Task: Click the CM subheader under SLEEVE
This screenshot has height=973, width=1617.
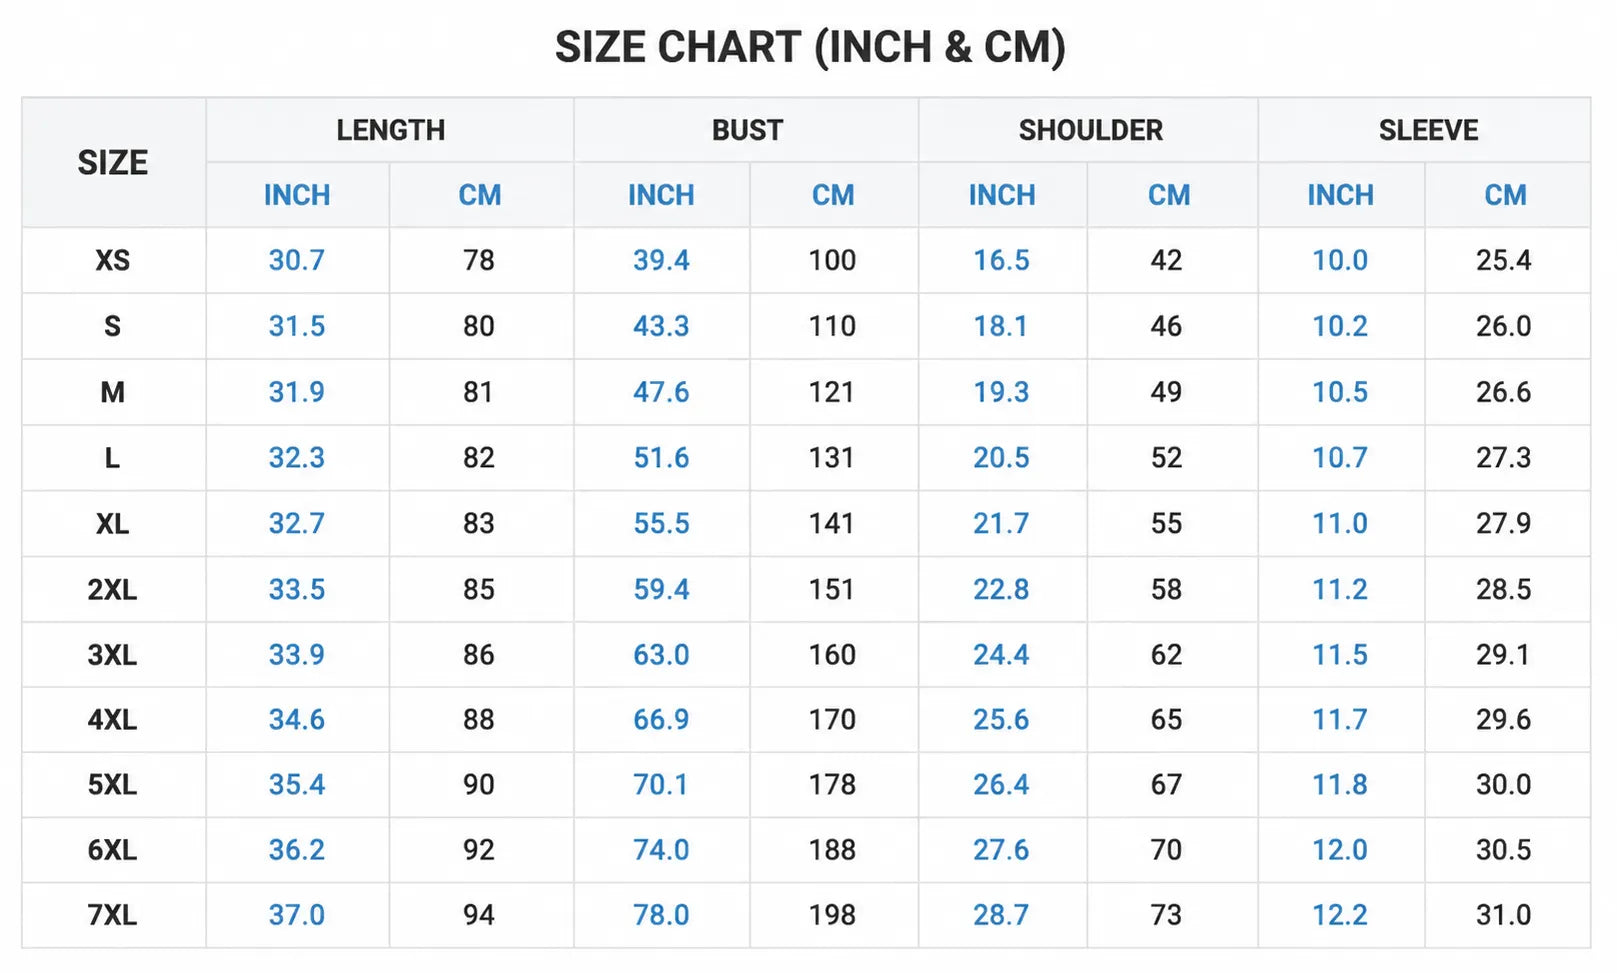Action: tap(1505, 195)
